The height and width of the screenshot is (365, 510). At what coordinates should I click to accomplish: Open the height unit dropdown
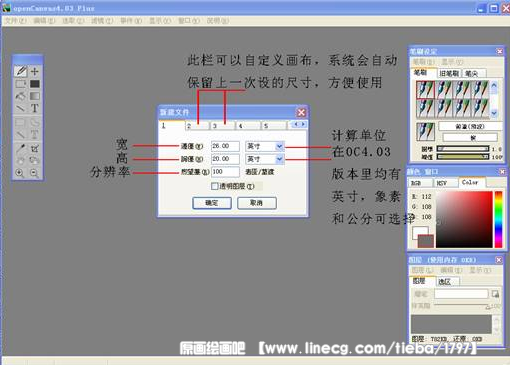pos(279,159)
